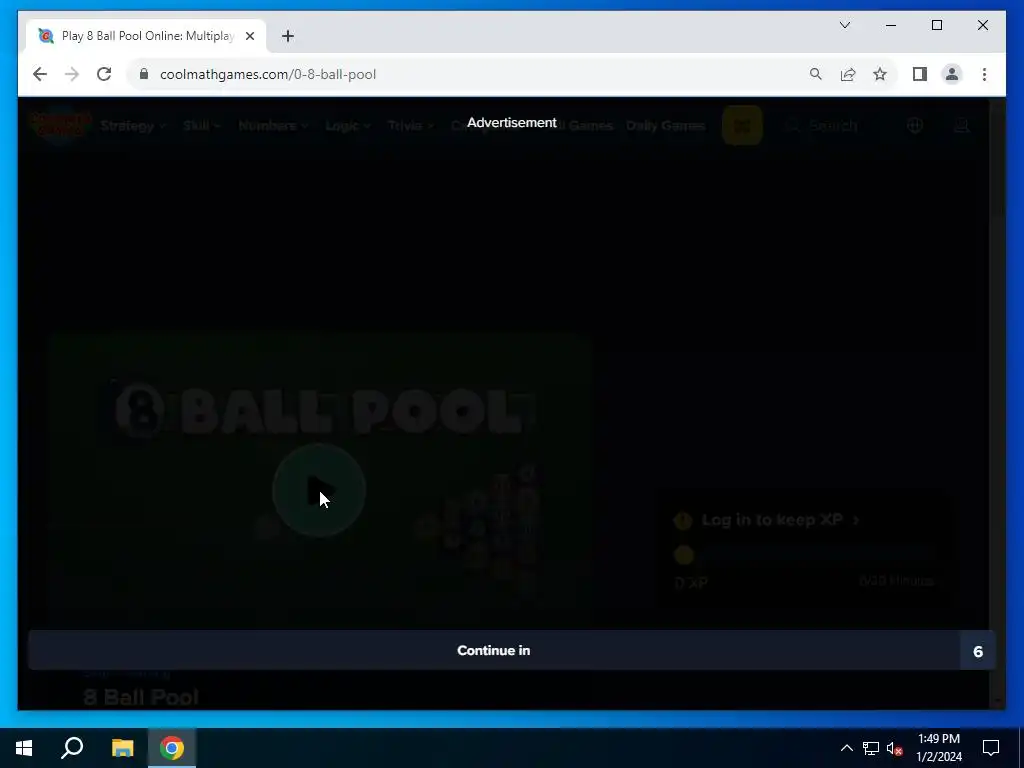Reload the current page
Screen dimensions: 1024x768
click(104, 74)
